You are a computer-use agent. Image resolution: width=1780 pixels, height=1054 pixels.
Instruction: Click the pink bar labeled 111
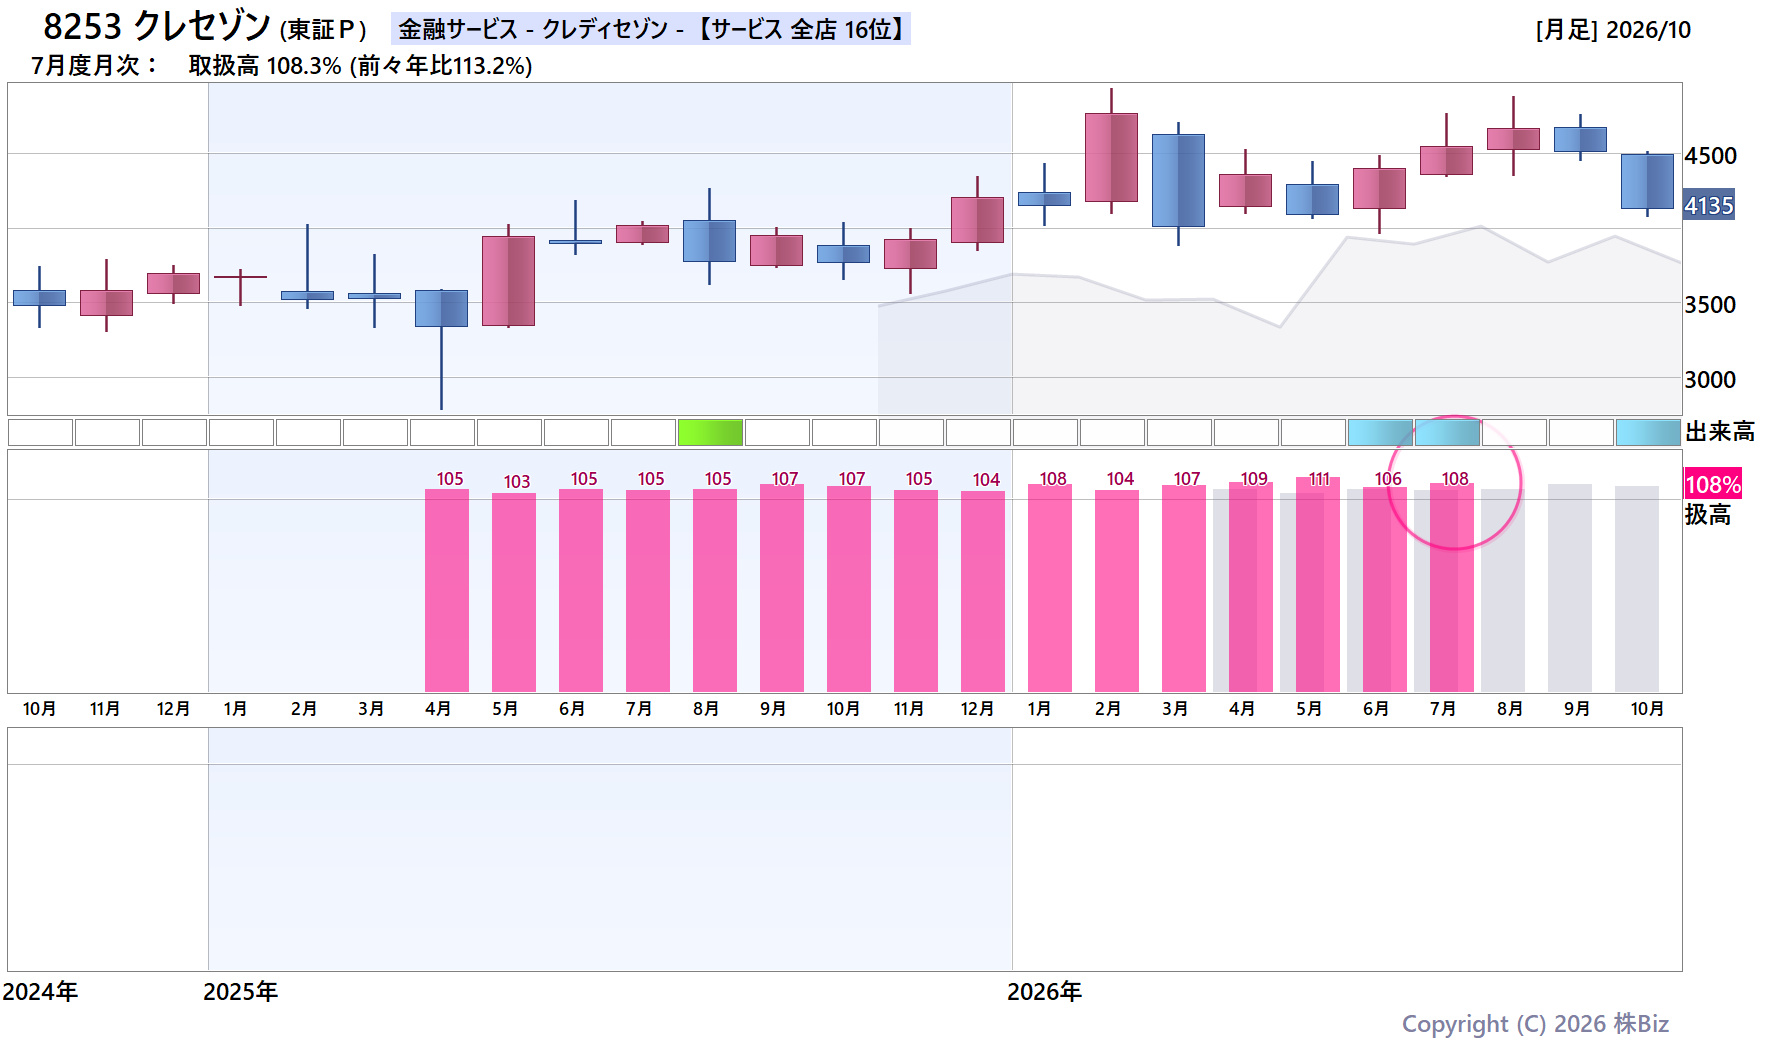1318,585
